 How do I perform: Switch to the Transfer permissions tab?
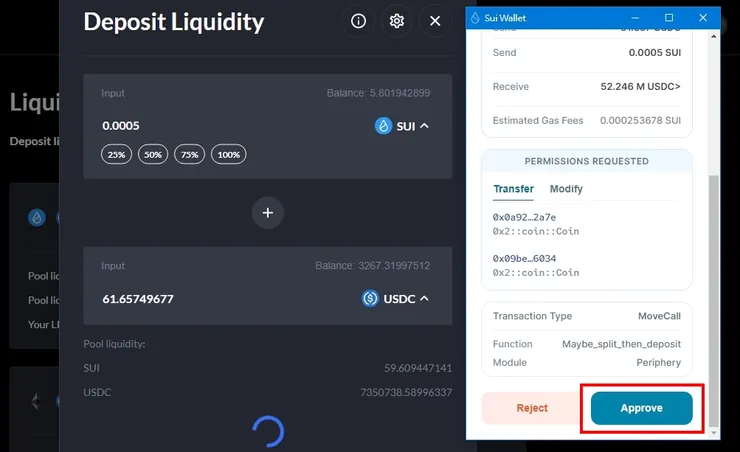coord(513,189)
